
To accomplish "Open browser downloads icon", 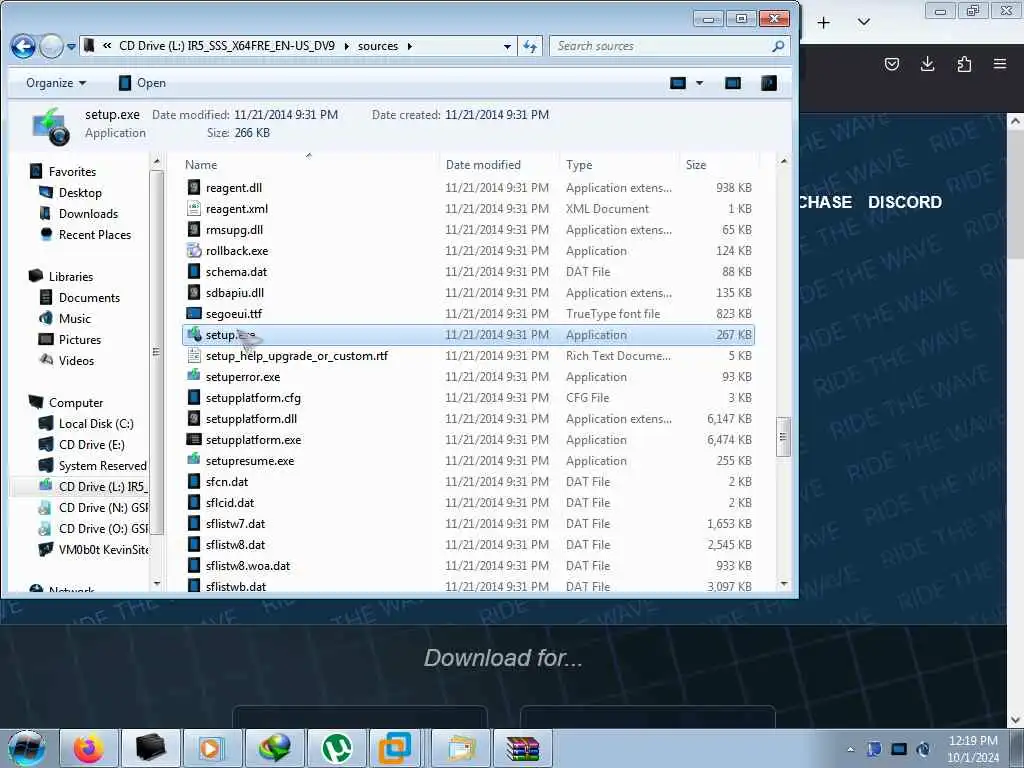I will pos(927,64).
